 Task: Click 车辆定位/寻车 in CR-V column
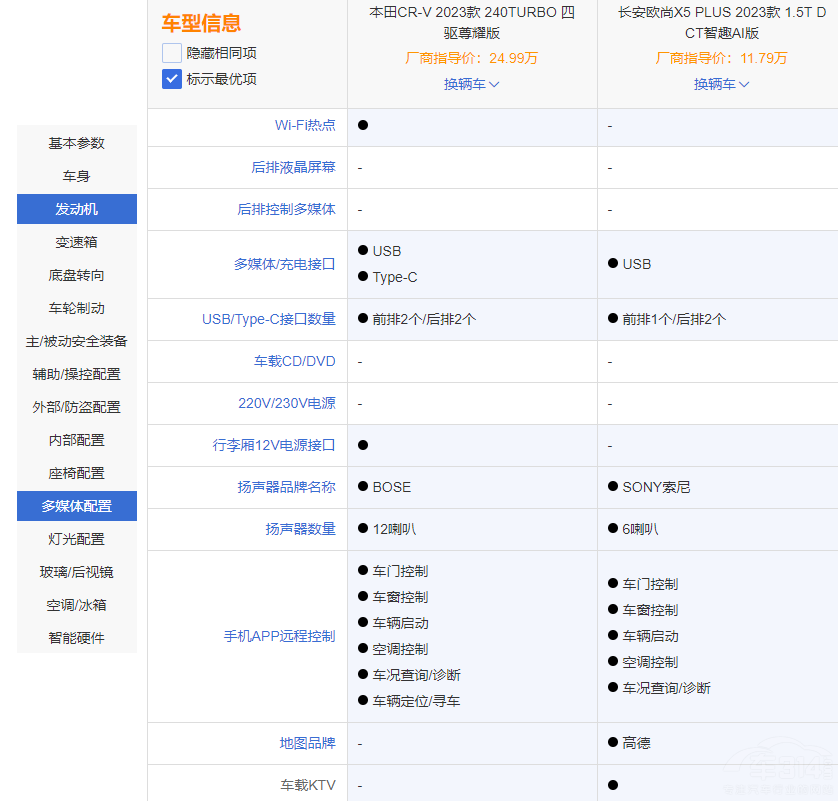(x=416, y=701)
